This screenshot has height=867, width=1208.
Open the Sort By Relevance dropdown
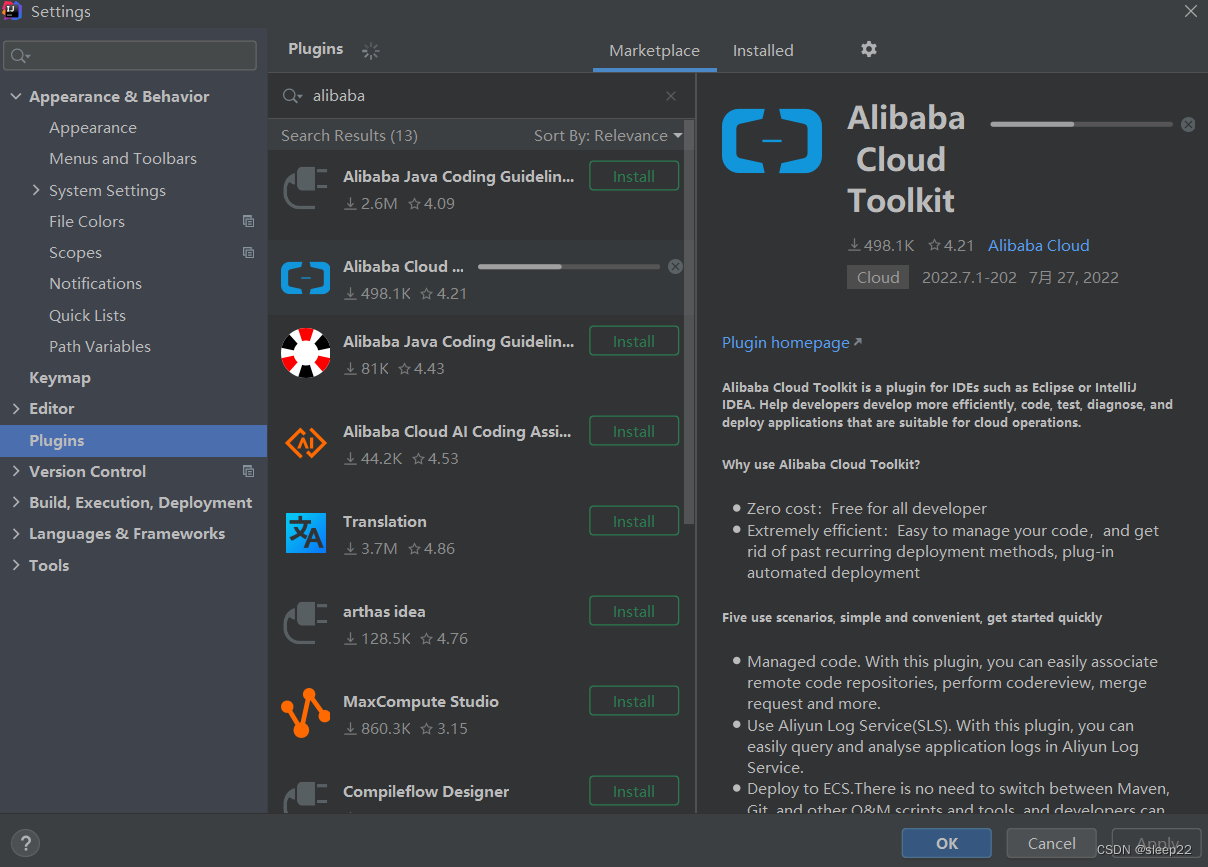pyautogui.click(x=608, y=136)
